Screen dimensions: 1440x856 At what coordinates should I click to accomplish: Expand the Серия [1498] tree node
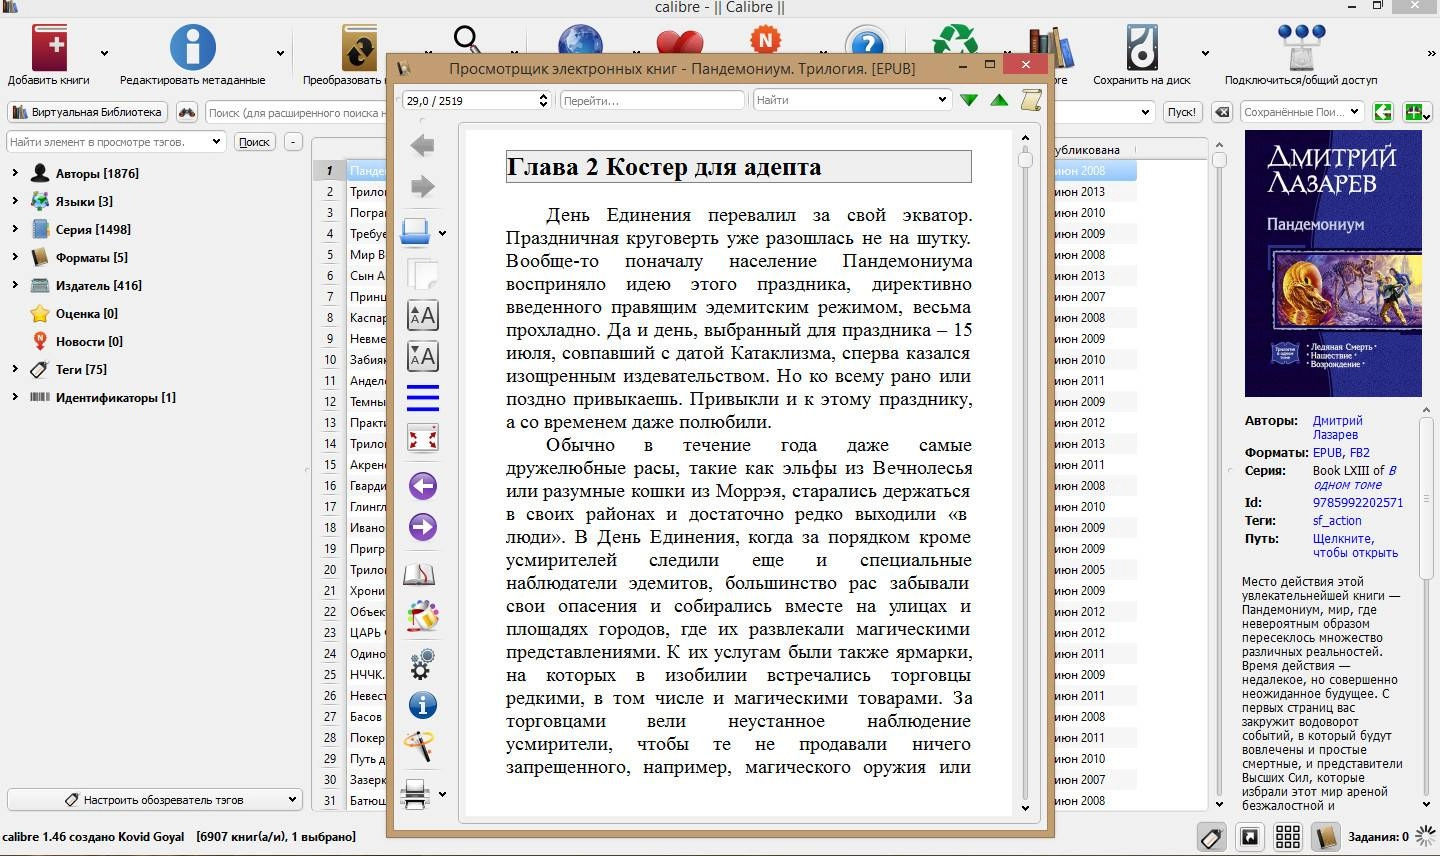coord(15,229)
